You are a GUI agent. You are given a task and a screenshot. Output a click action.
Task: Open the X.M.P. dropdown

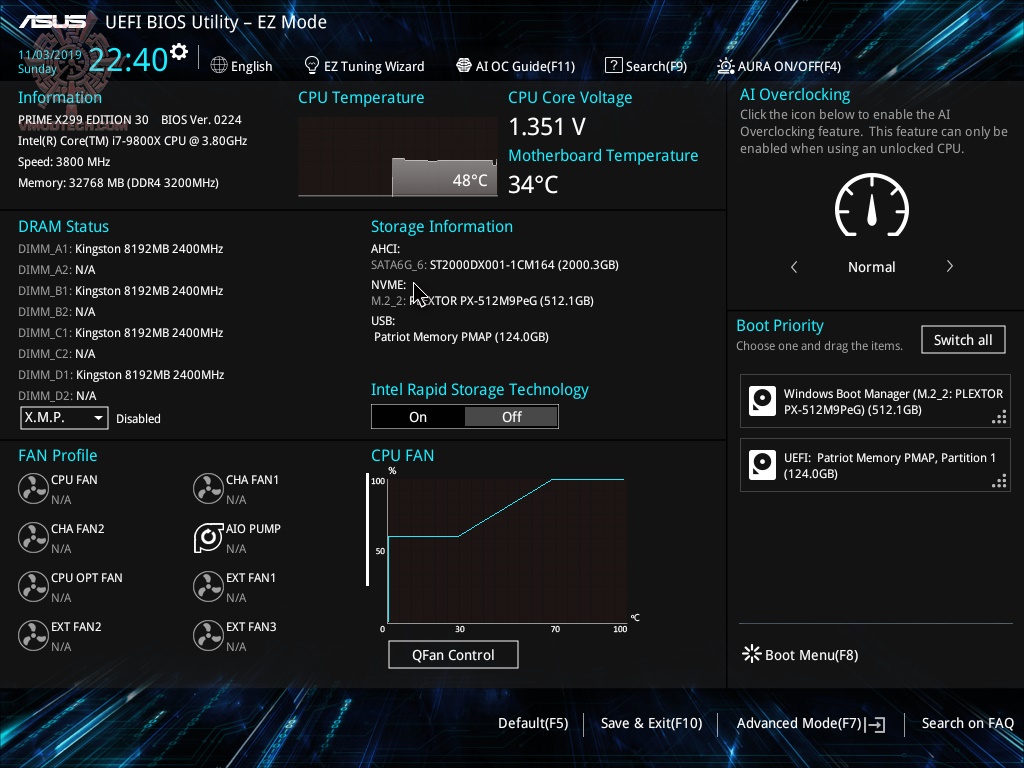point(63,418)
